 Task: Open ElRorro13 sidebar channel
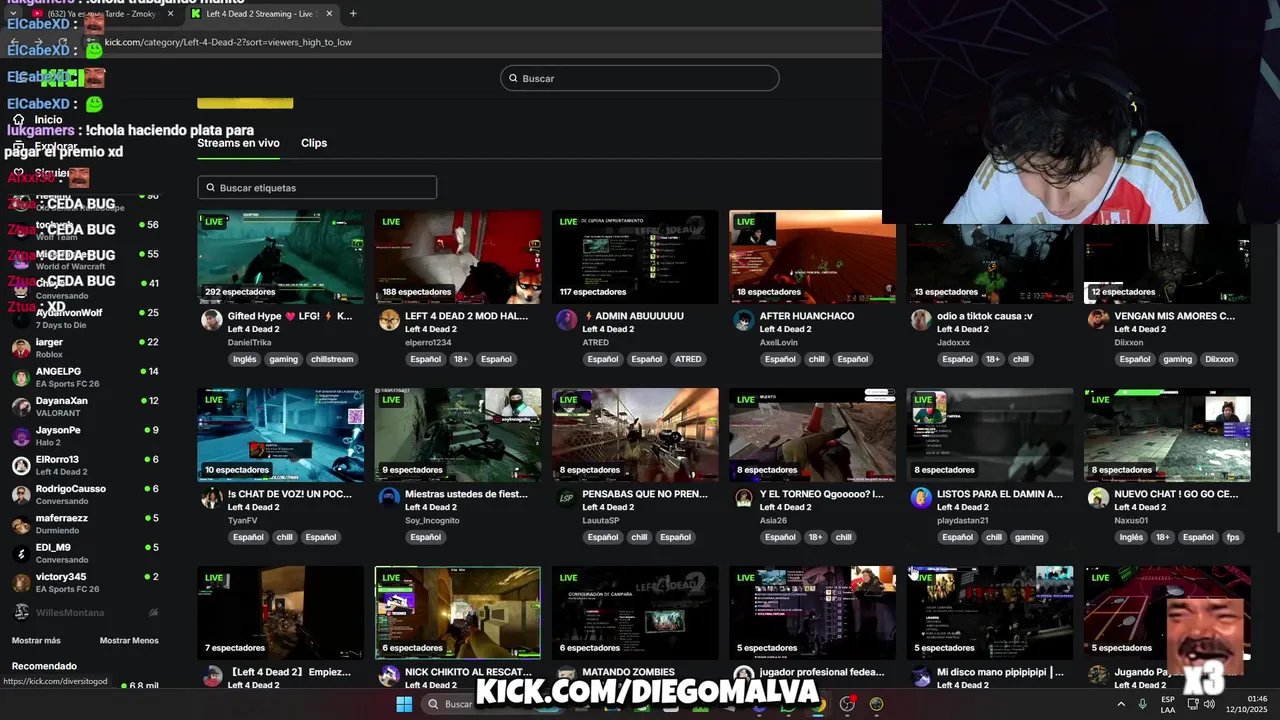coord(85,465)
